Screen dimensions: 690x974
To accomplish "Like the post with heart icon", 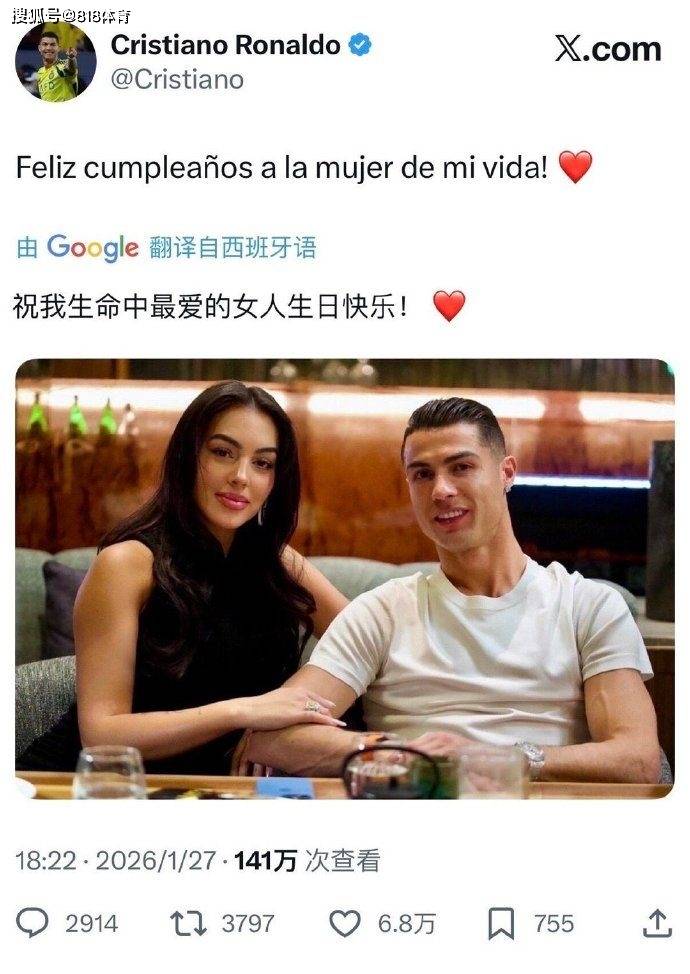I will coord(344,923).
